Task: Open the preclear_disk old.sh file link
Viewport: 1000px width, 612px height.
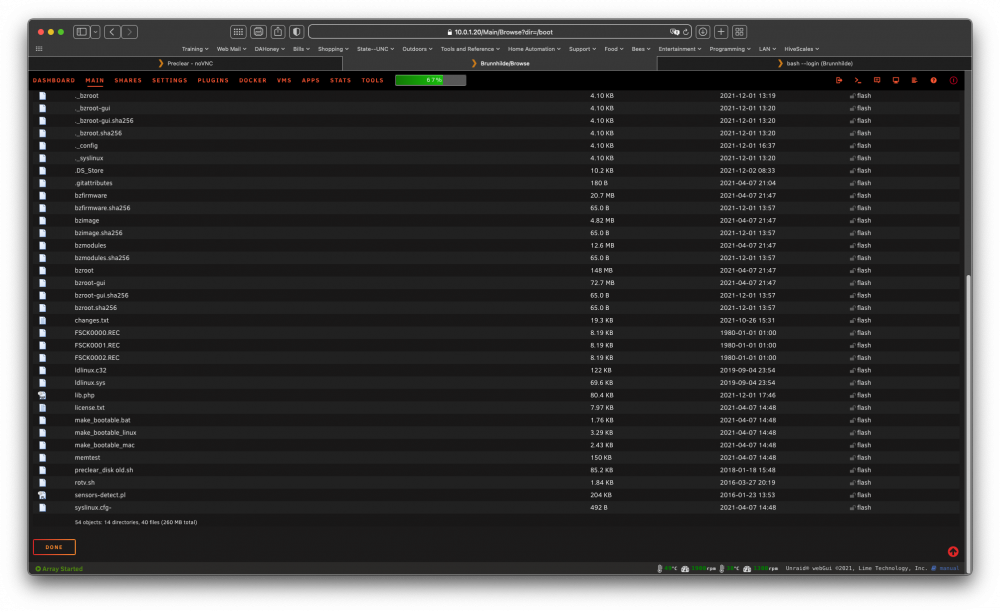Action: click(104, 470)
